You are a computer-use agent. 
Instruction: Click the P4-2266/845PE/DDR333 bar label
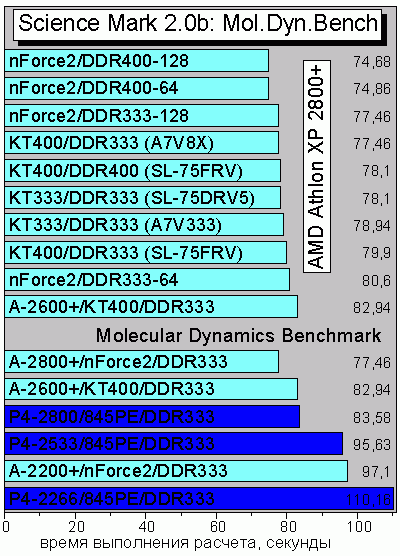(x=112, y=498)
